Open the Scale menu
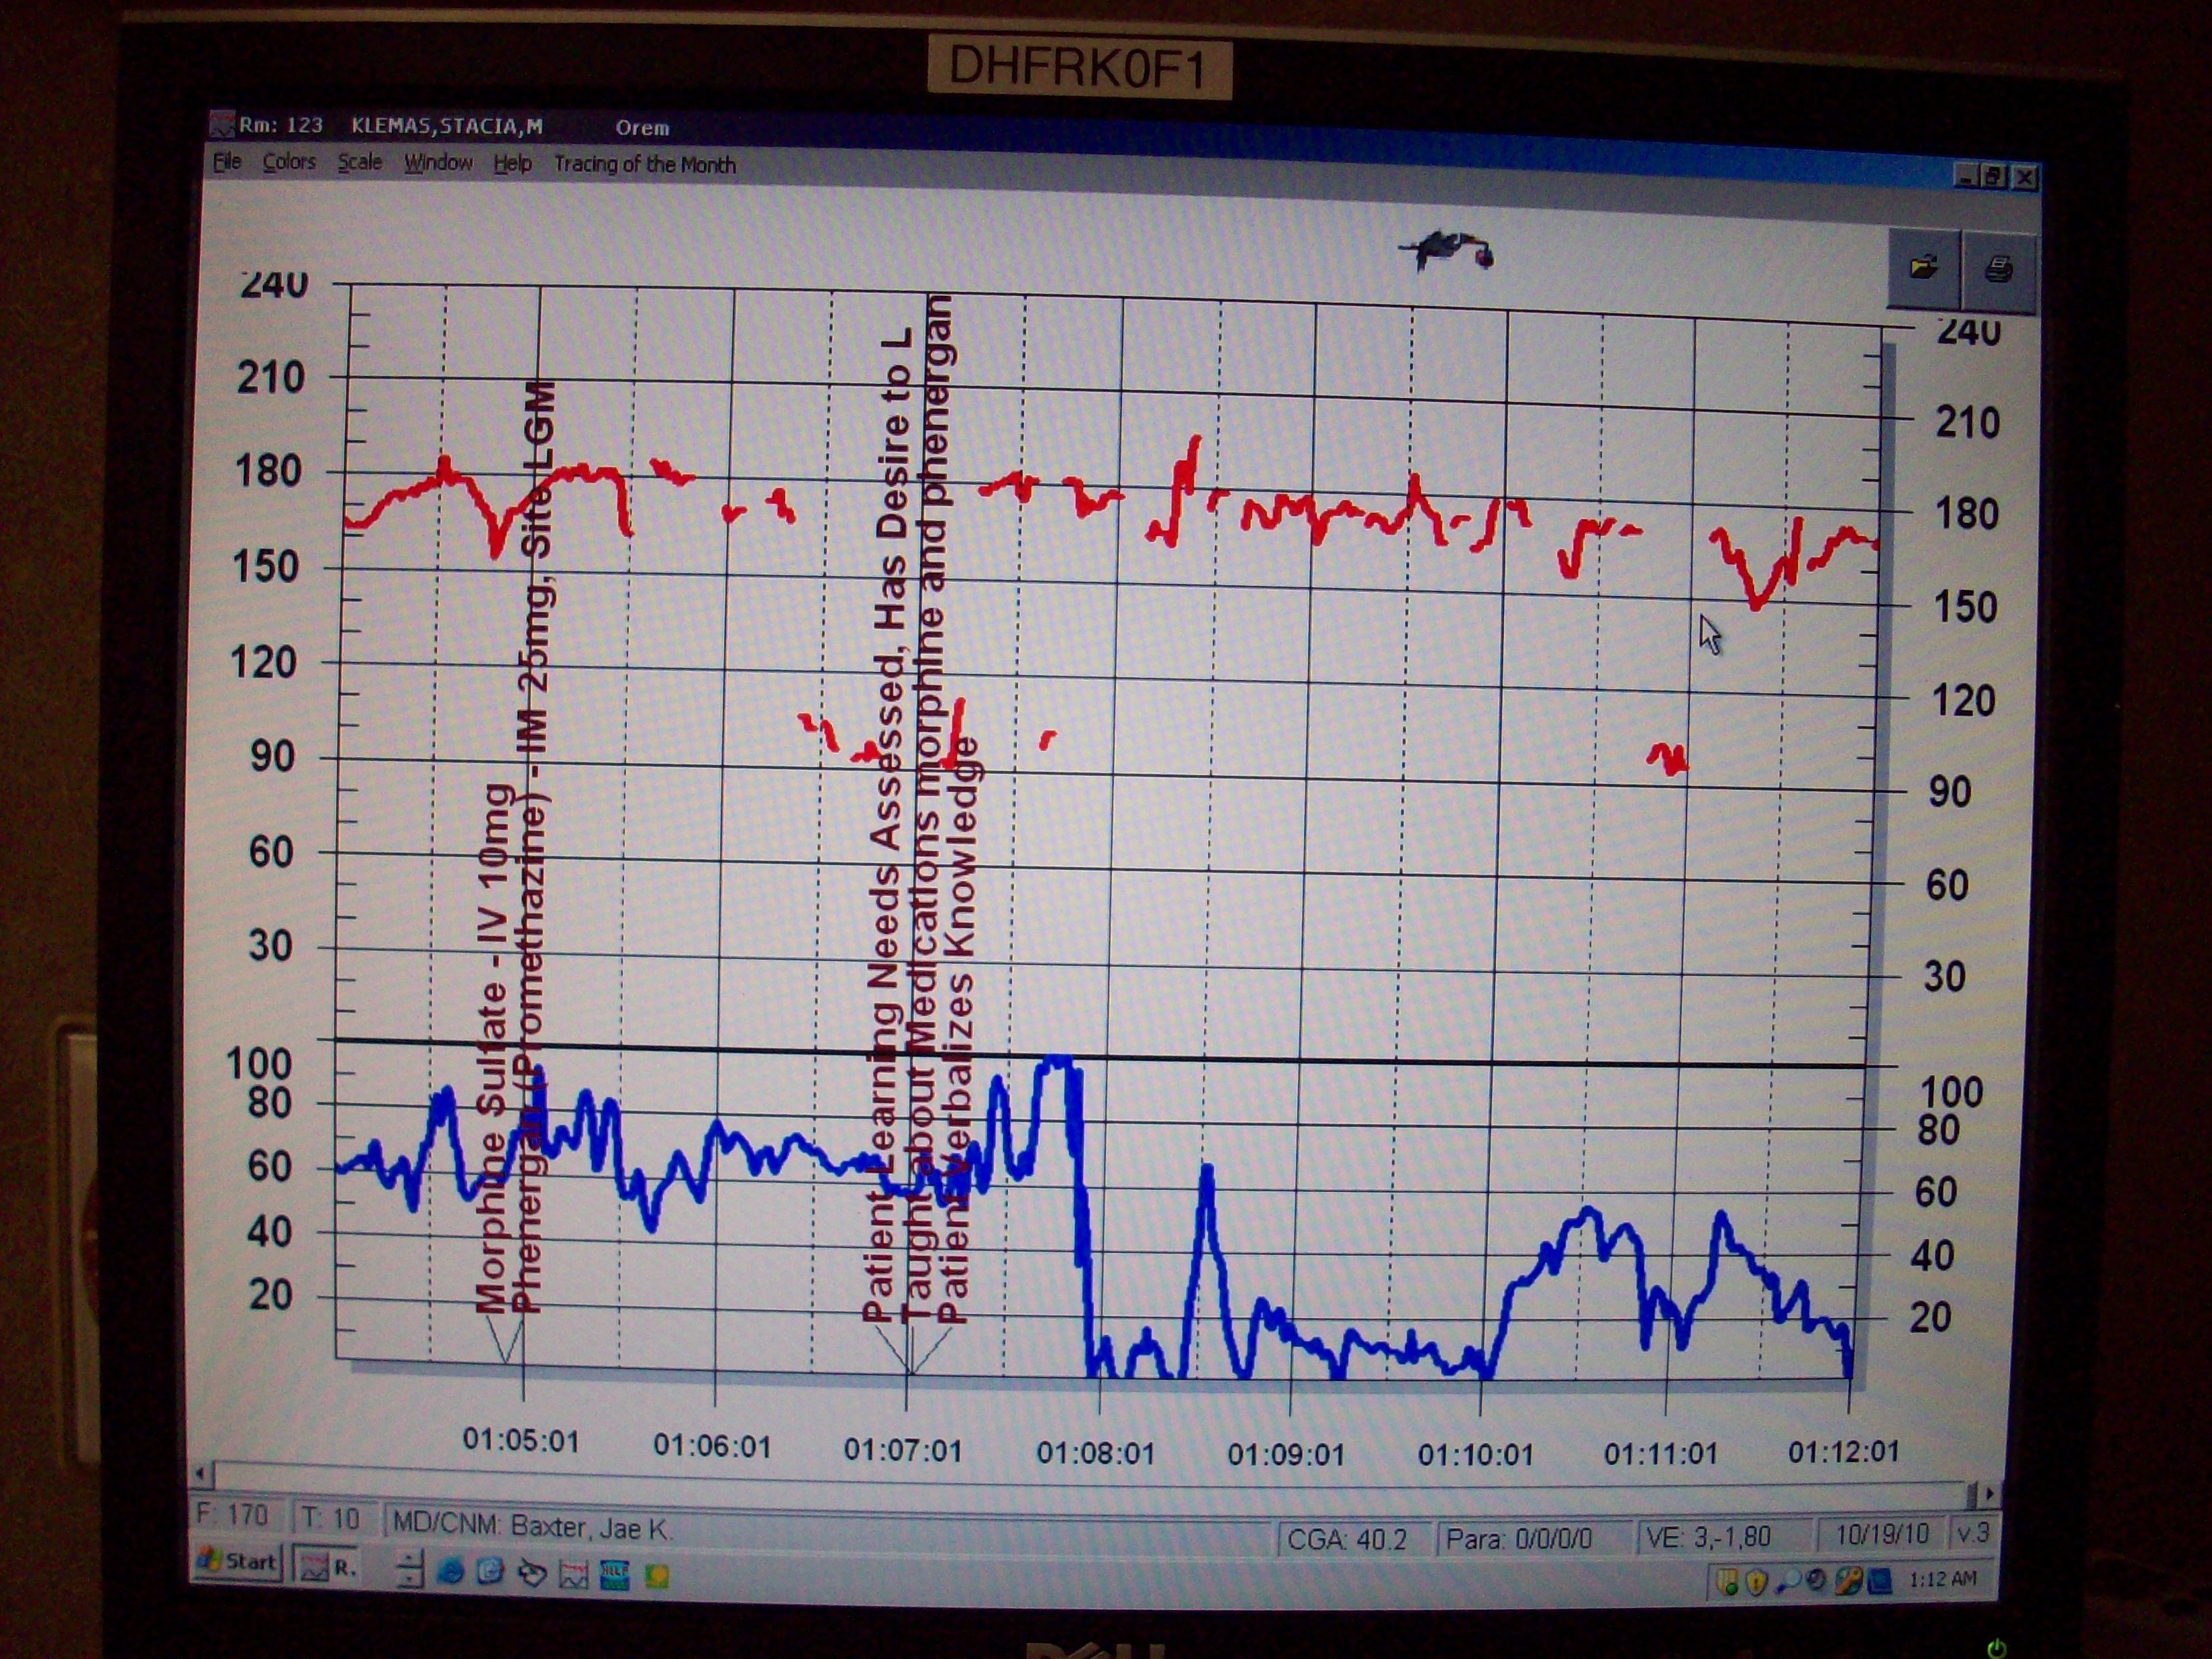 click(359, 162)
